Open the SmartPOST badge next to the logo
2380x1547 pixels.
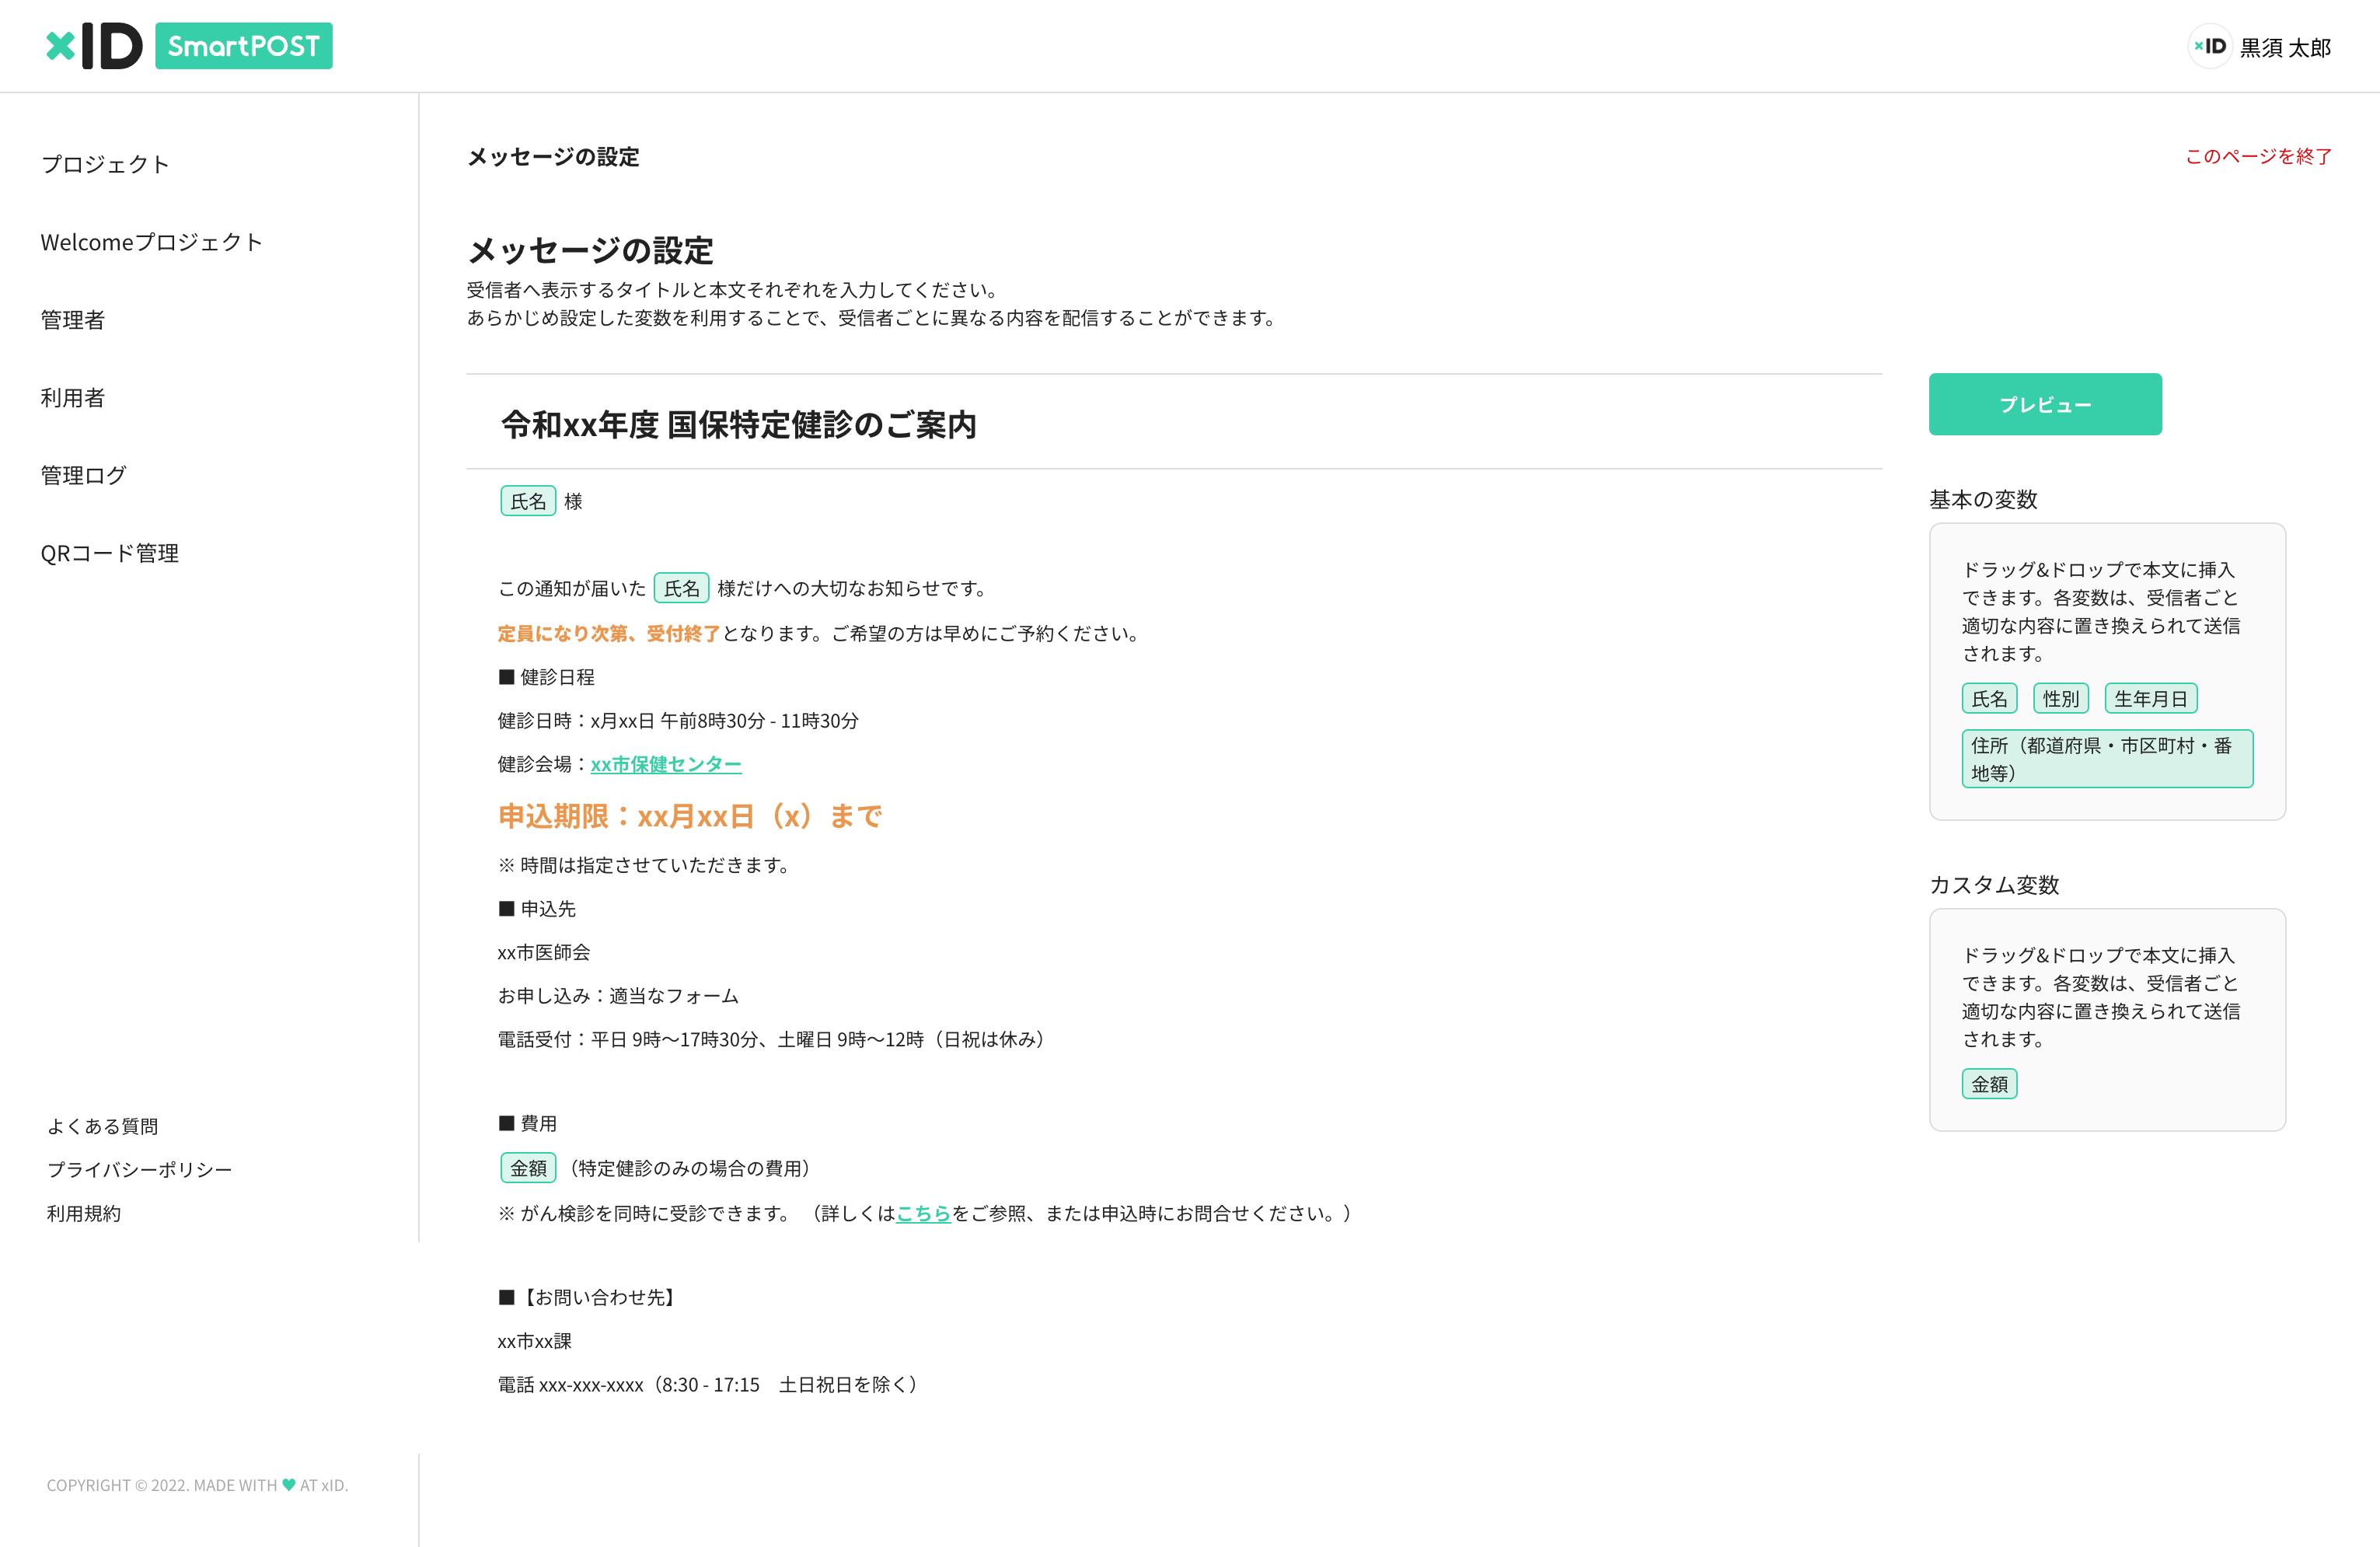click(243, 45)
